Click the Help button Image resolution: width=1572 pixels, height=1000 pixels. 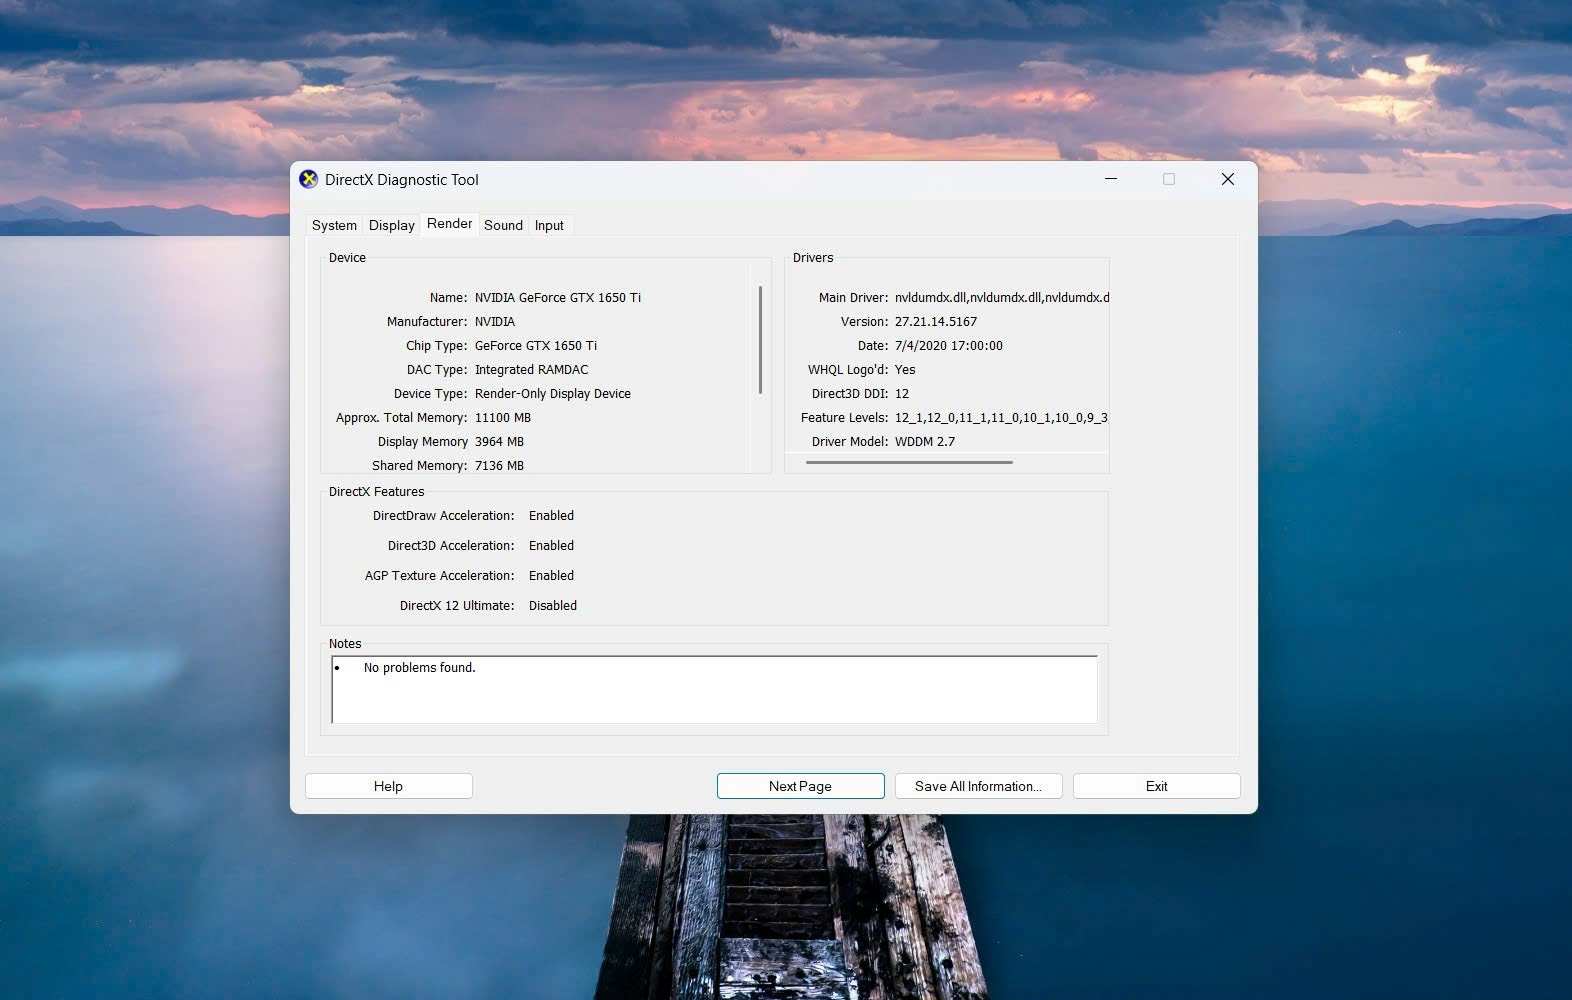388,786
